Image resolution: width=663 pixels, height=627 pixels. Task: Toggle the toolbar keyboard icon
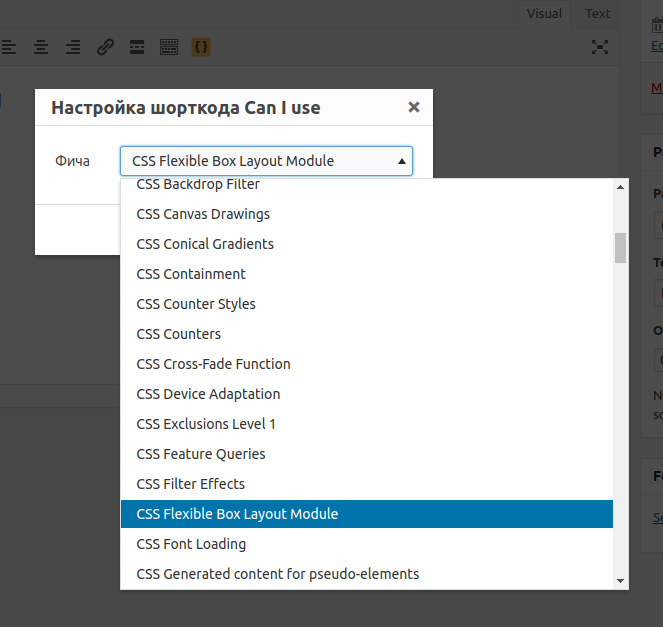(169, 47)
